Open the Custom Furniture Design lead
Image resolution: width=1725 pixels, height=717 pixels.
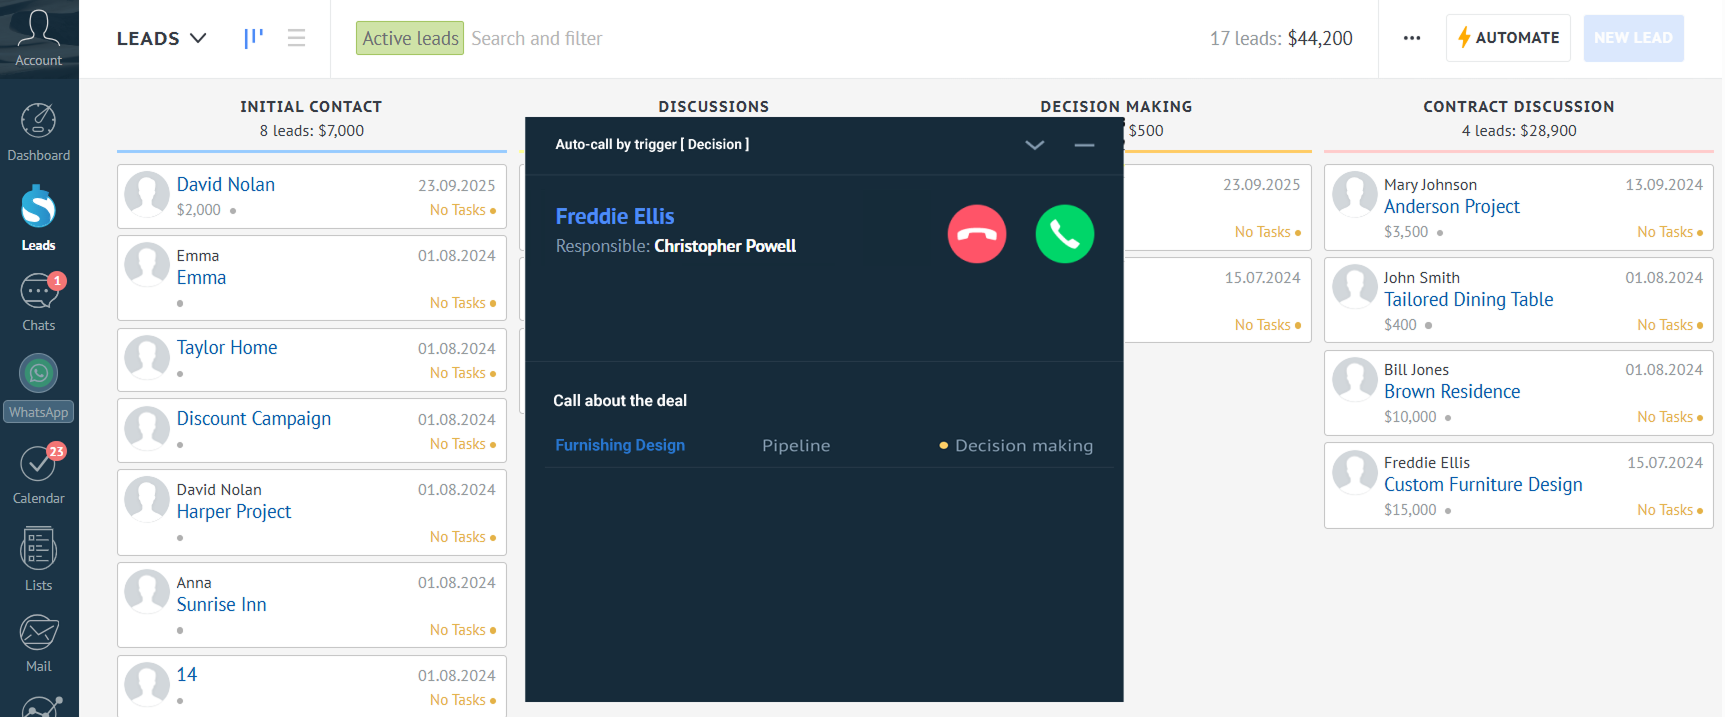click(1482, 484)
